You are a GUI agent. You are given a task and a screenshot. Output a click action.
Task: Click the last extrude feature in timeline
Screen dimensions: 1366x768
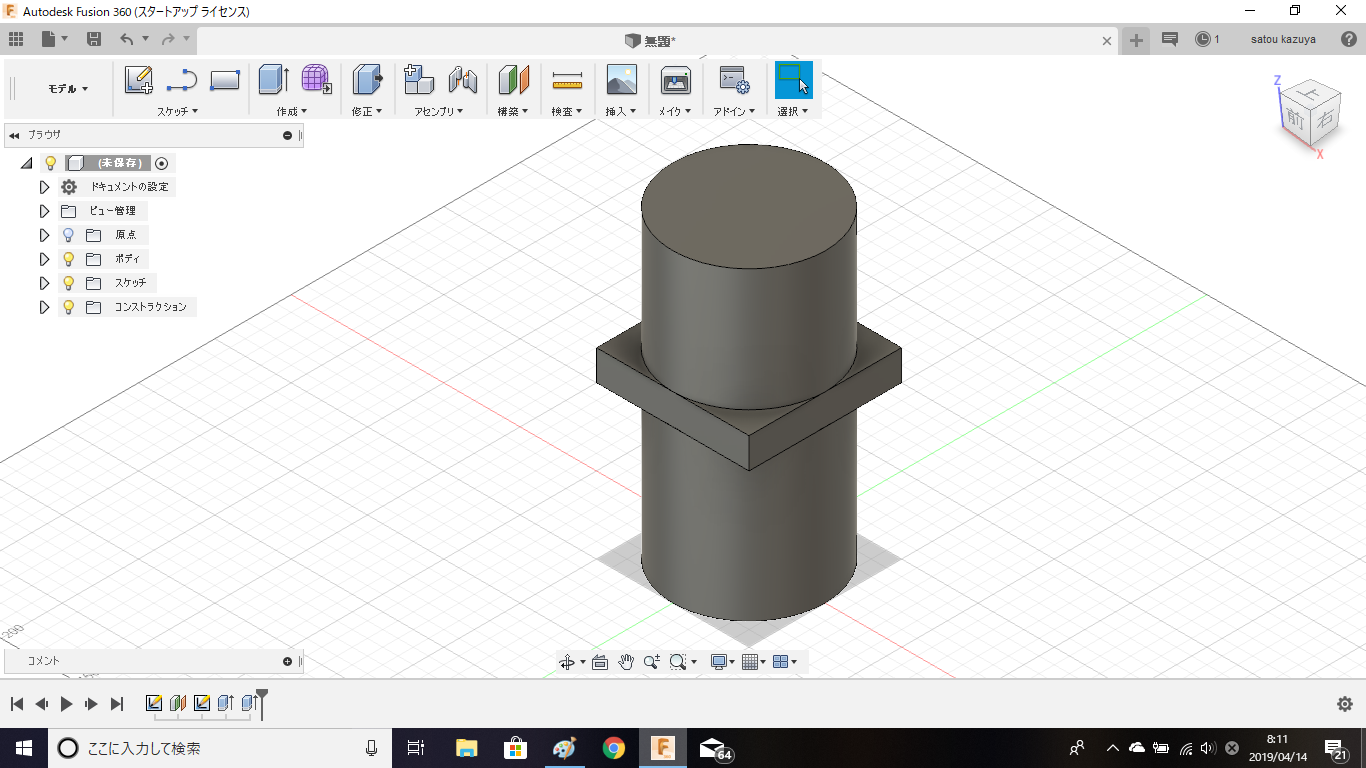[249, 703]
